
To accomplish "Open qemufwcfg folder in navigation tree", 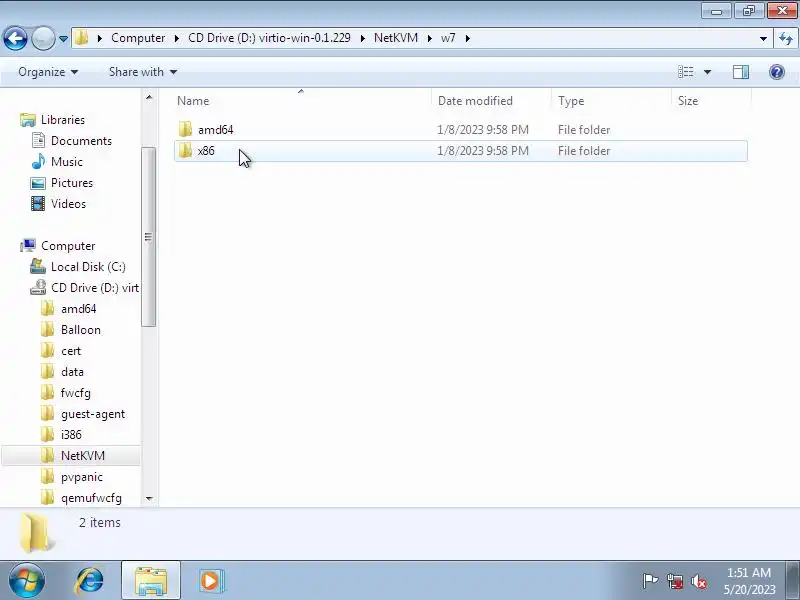I will coord(91,498).
